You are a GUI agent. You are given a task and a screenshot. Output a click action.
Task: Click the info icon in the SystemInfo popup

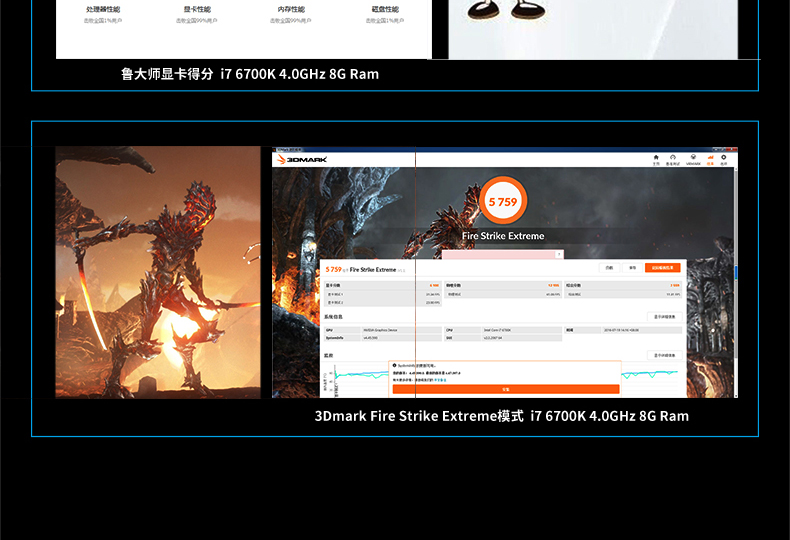(x=394, y=365)
